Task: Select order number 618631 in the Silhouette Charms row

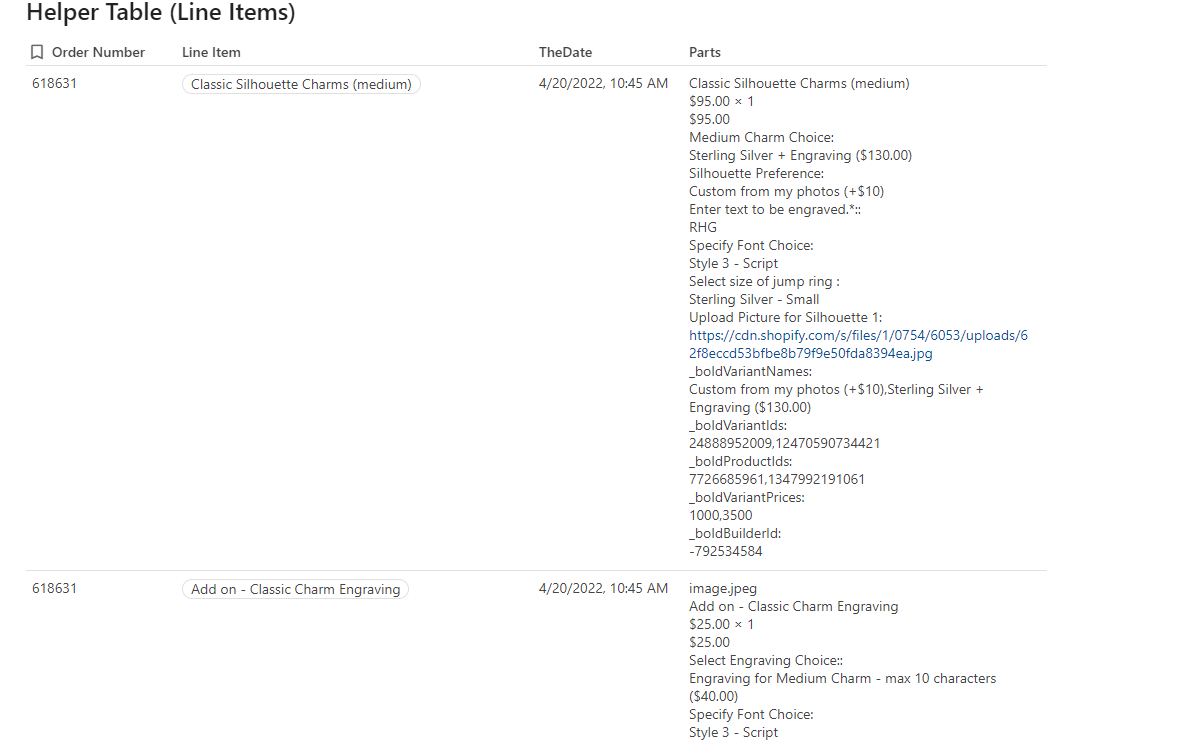Action: pyautogui.click(x=54, y=84)
